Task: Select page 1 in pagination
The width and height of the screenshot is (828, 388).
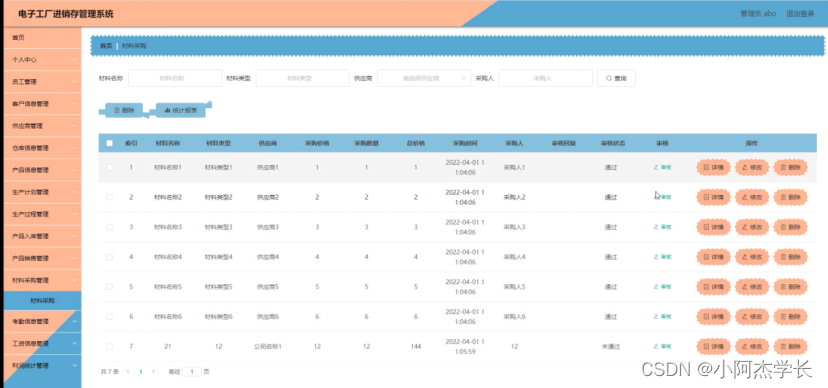Action: point(141,372)
